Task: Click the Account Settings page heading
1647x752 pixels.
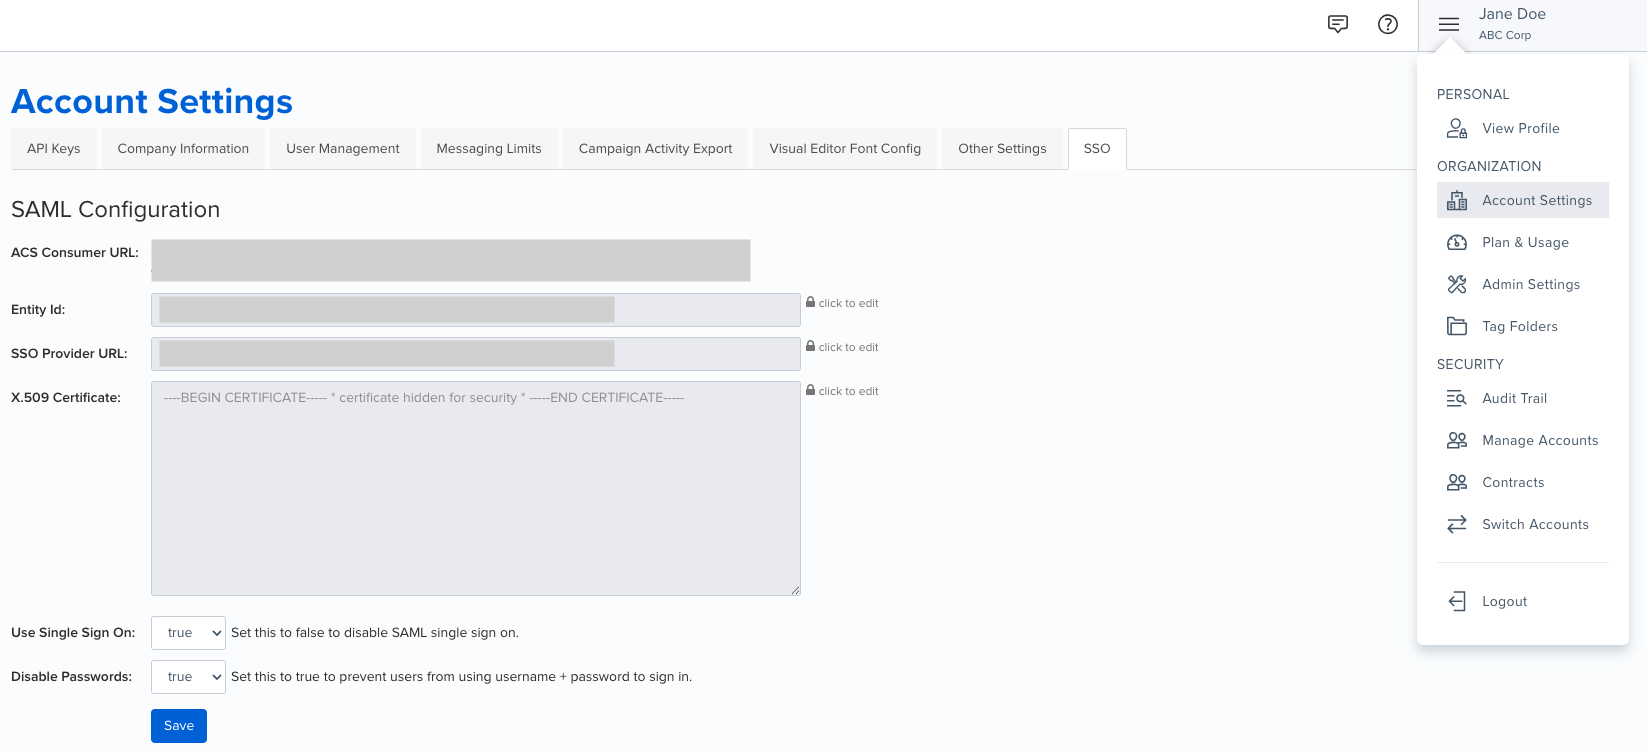Action: pos(152,101)
